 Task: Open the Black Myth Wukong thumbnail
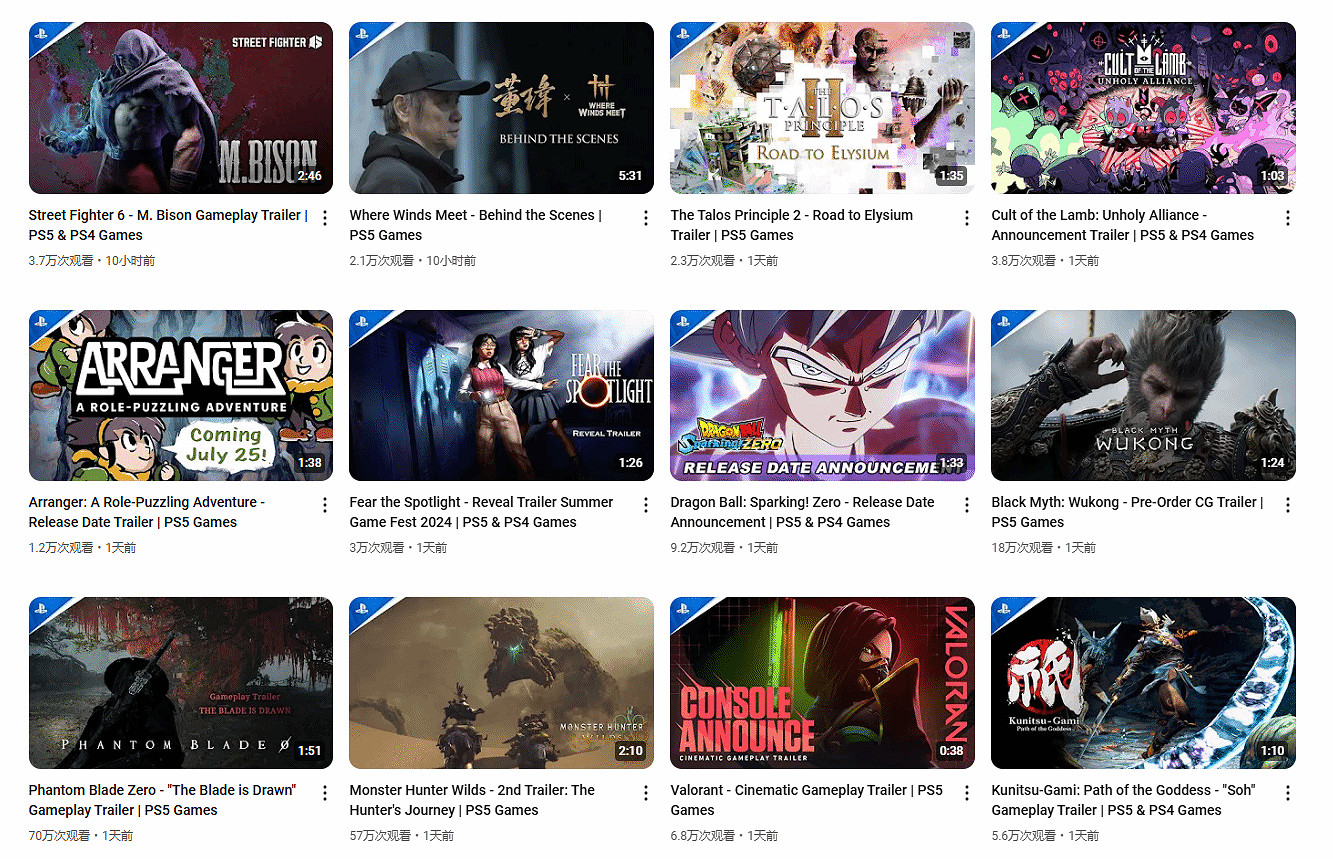pos(1143,395)
